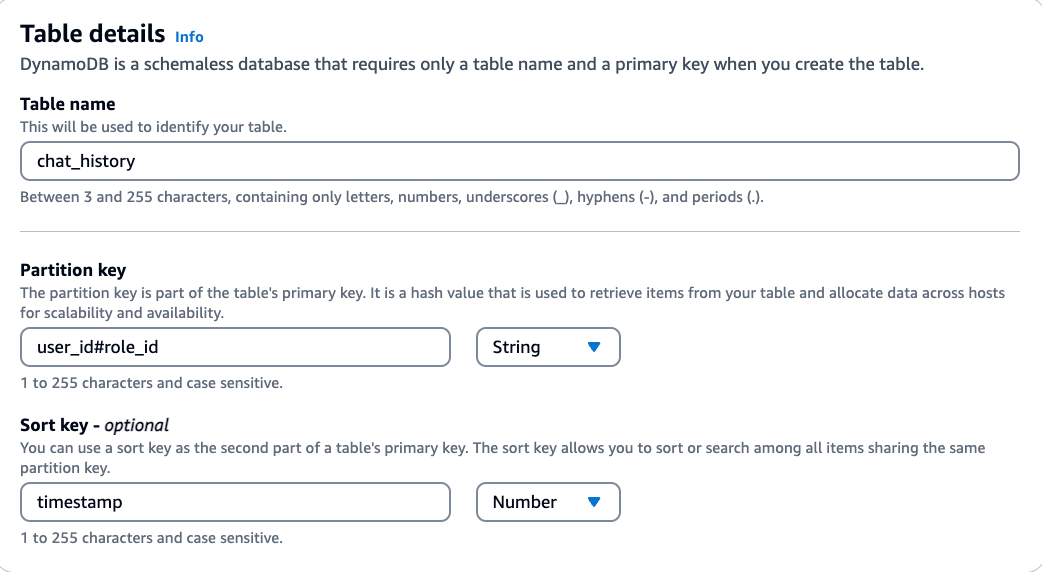Viewport: 1042px width, 572px height.
Task: Click the blue arrow in the String dropdown
Action: (x=593, y=347)
